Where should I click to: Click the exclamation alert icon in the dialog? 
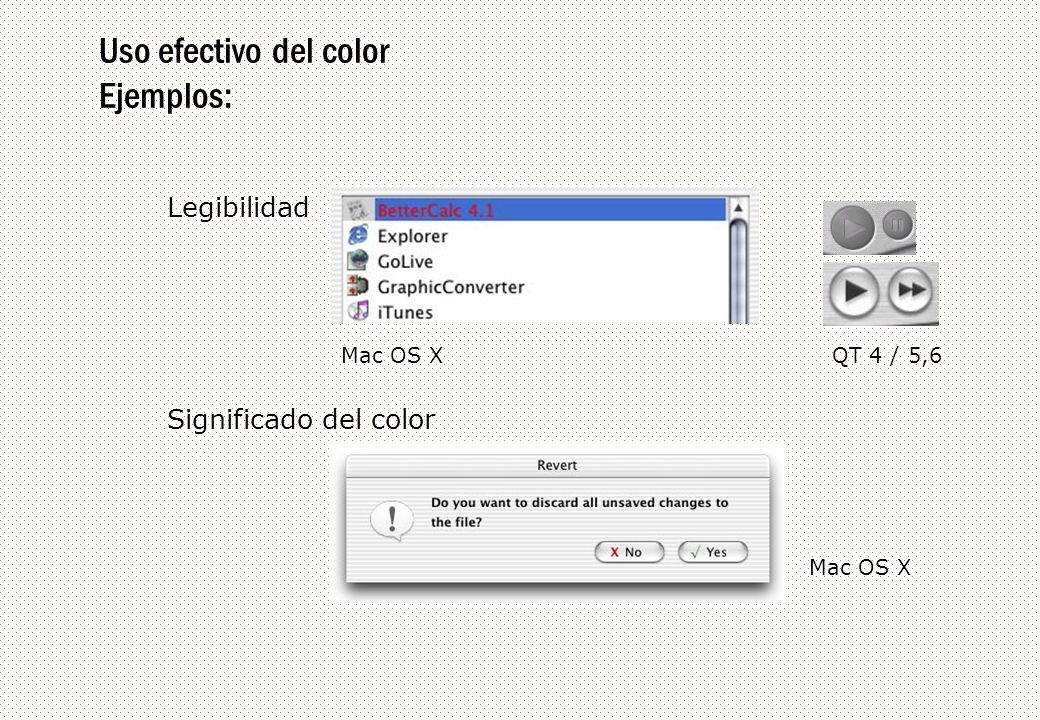pos(391,520)
